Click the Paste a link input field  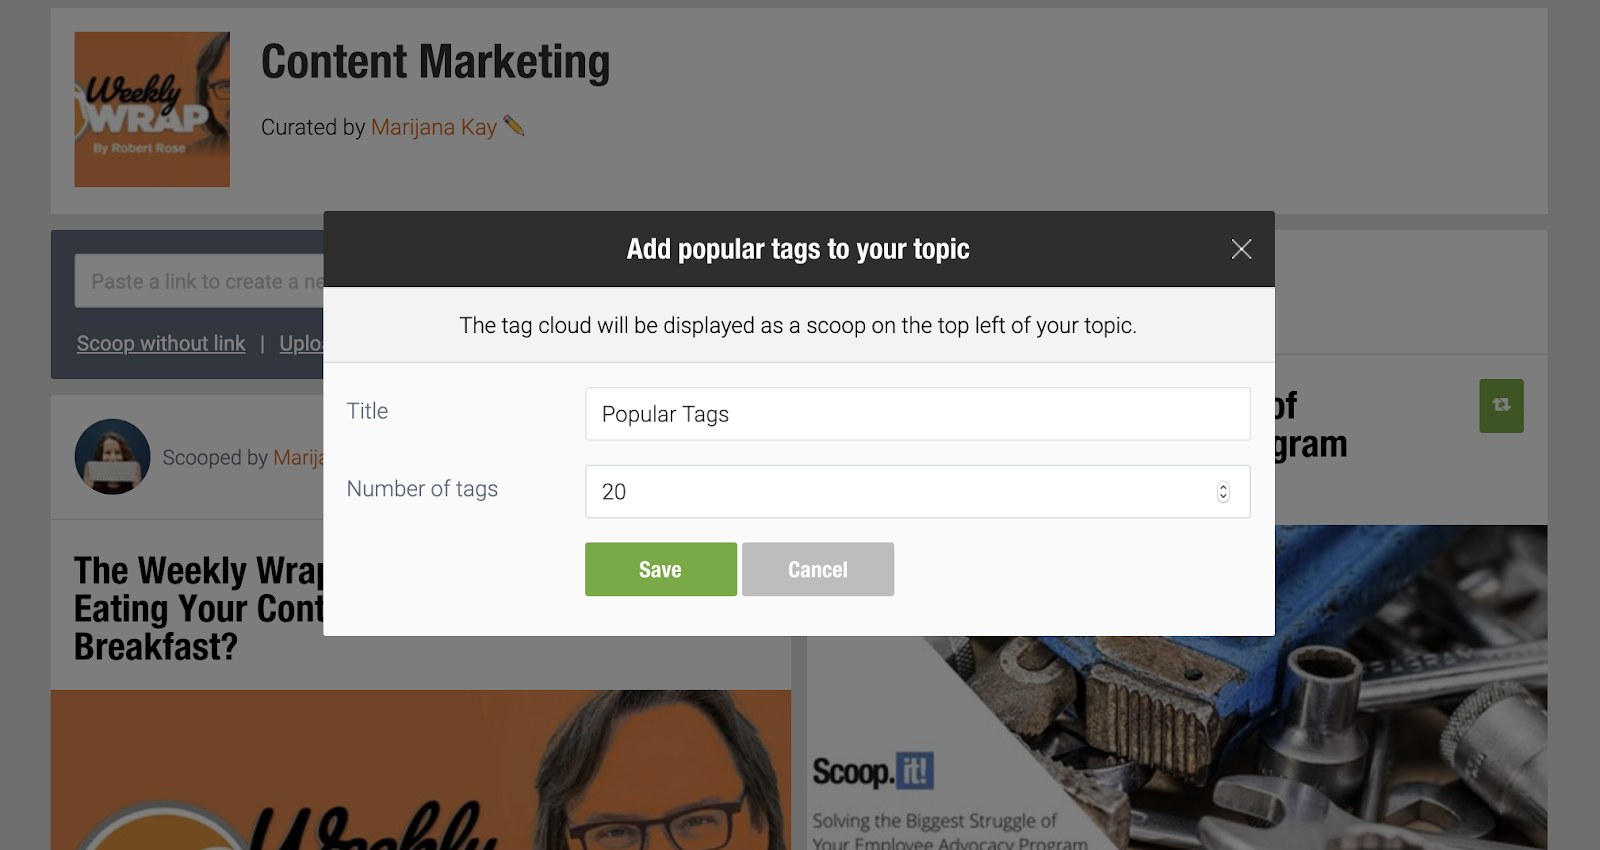200,281
